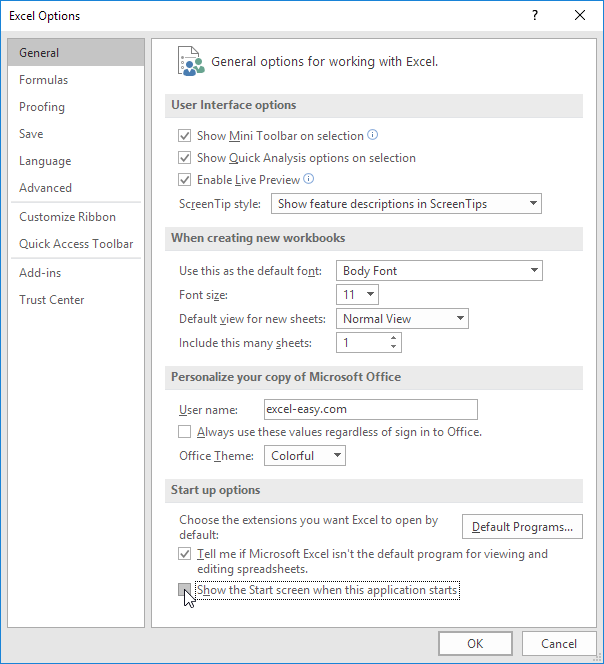Switch to the Advanced category

pos(76,188)
